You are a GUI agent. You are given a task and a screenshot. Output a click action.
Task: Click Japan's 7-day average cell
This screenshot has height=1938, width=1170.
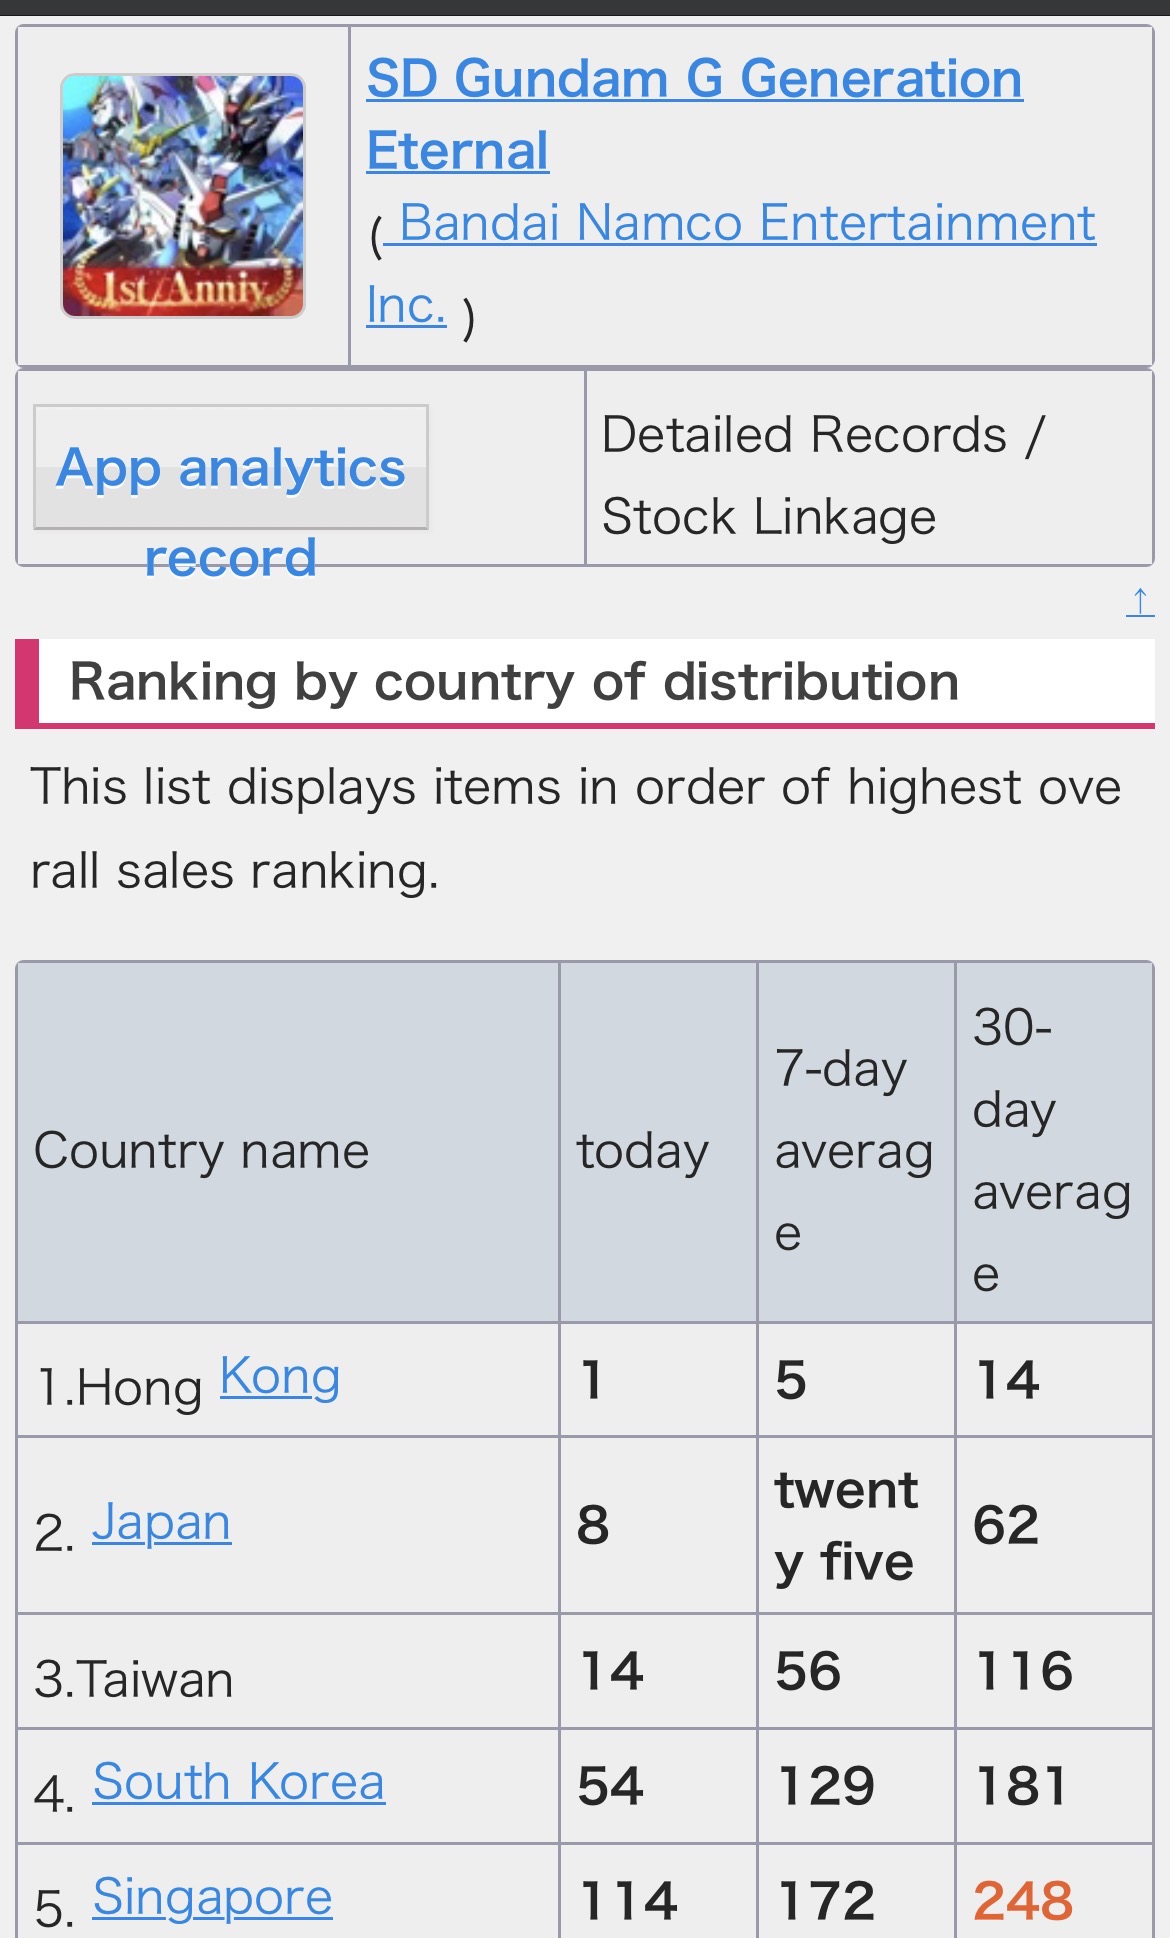(846, 1525)
